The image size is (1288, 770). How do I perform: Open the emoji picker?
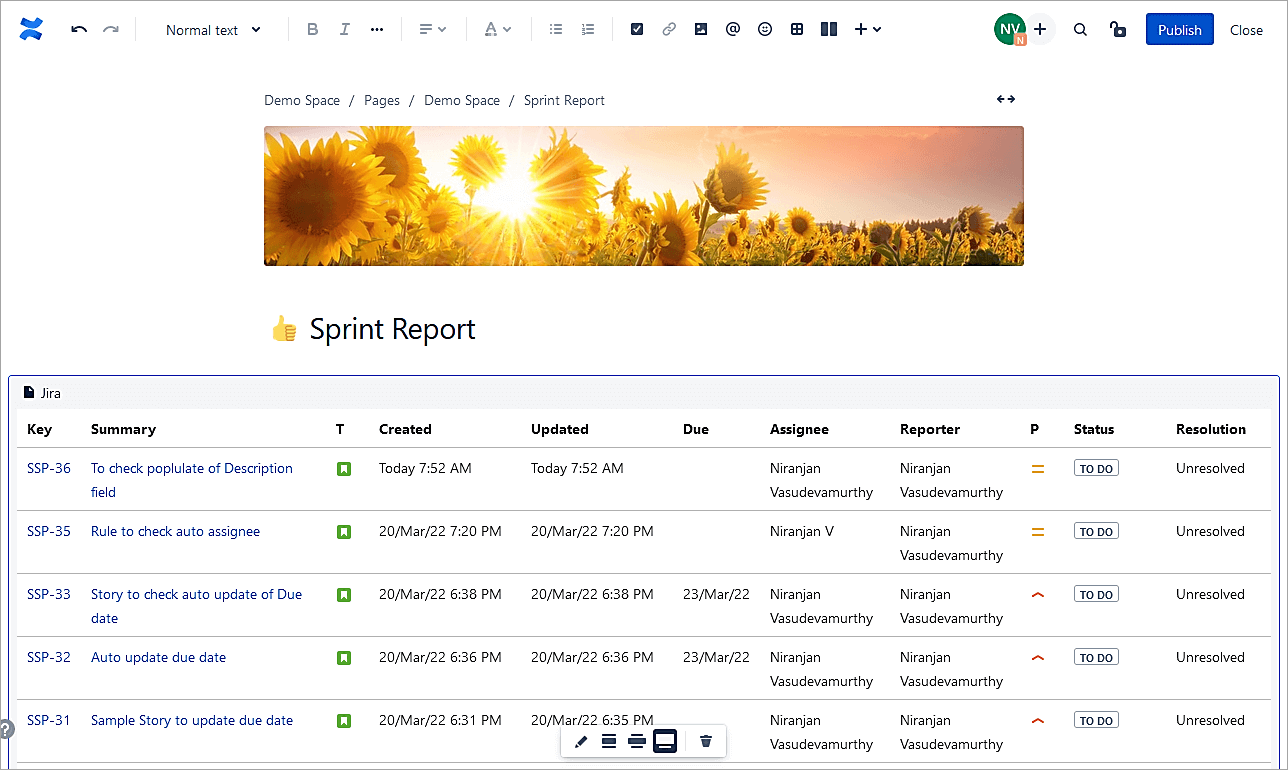[x=765, y=30]
